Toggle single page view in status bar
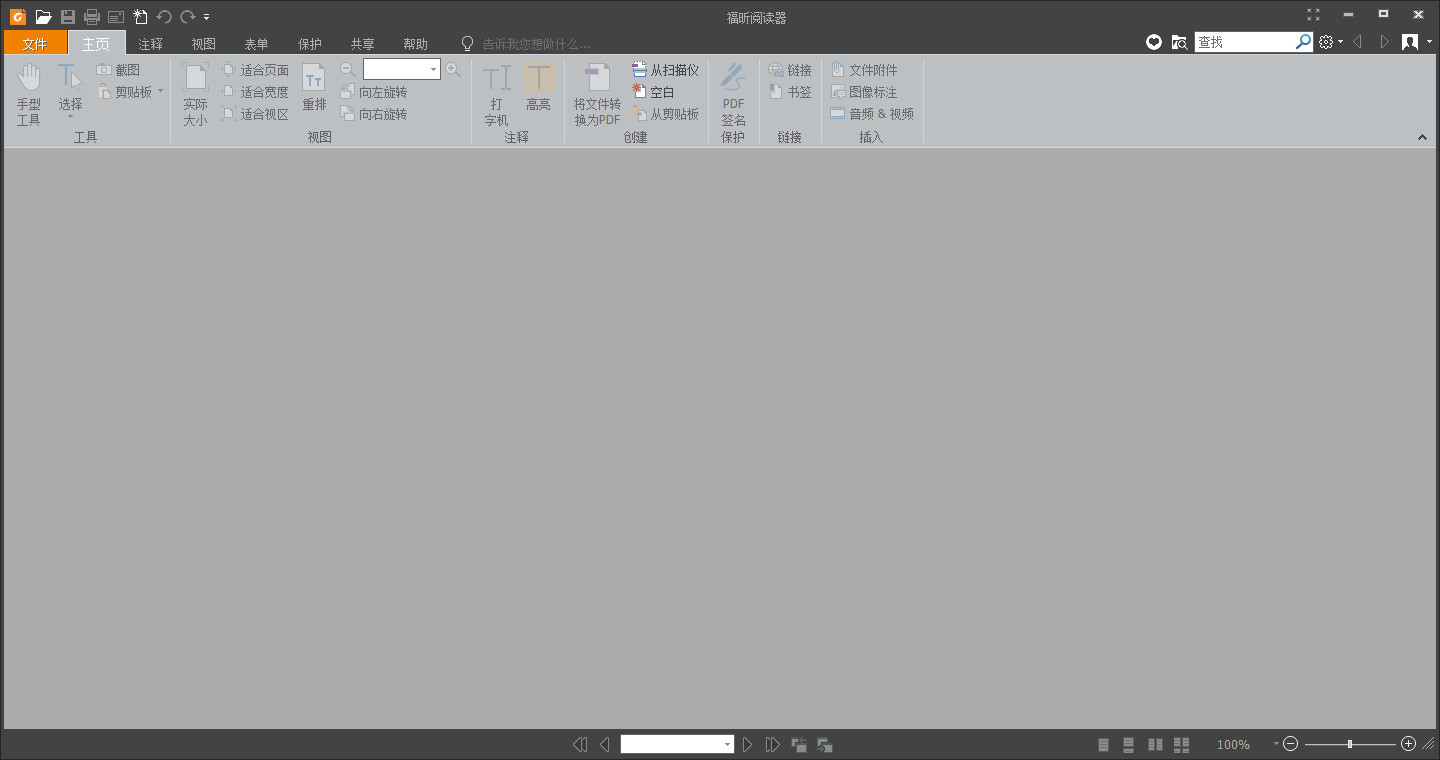 [x=1103, y=744]
